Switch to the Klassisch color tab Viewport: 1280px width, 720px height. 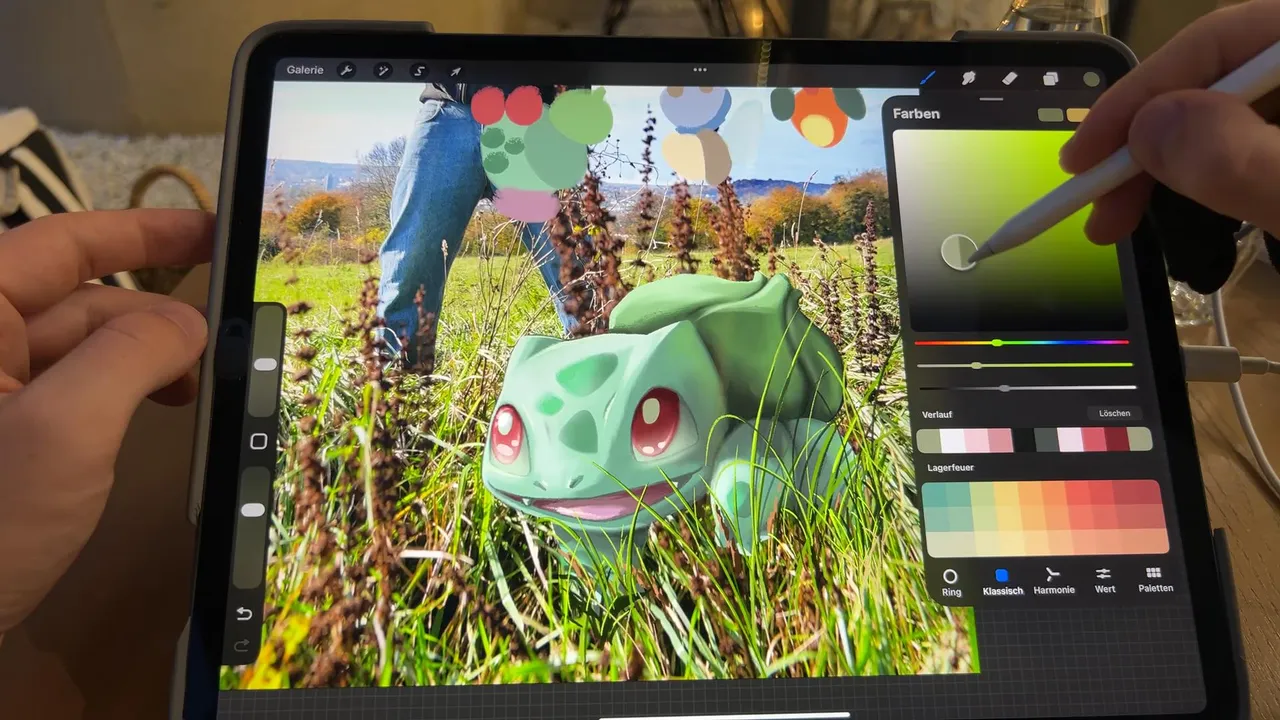[x=1002, y=582]
